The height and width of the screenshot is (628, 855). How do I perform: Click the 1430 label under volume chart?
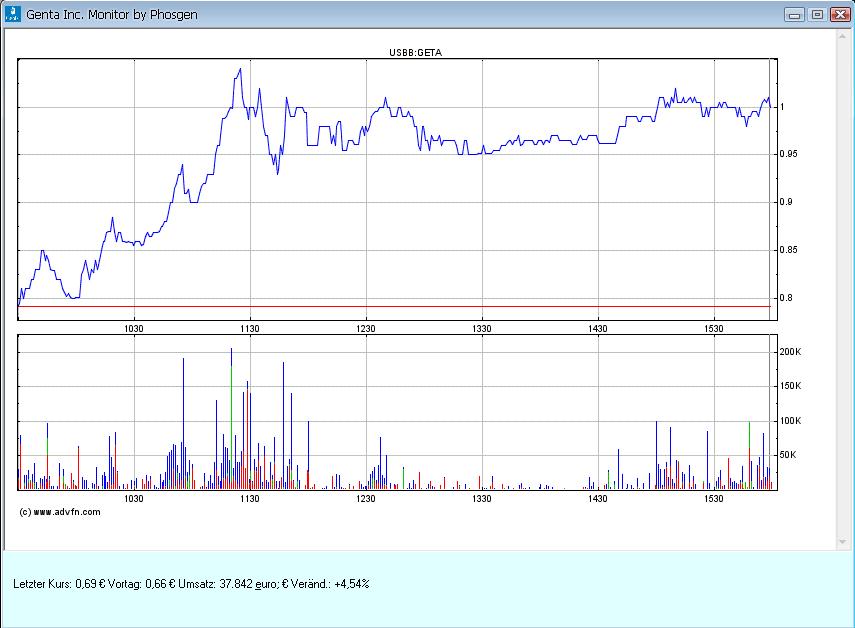(598, 499)
